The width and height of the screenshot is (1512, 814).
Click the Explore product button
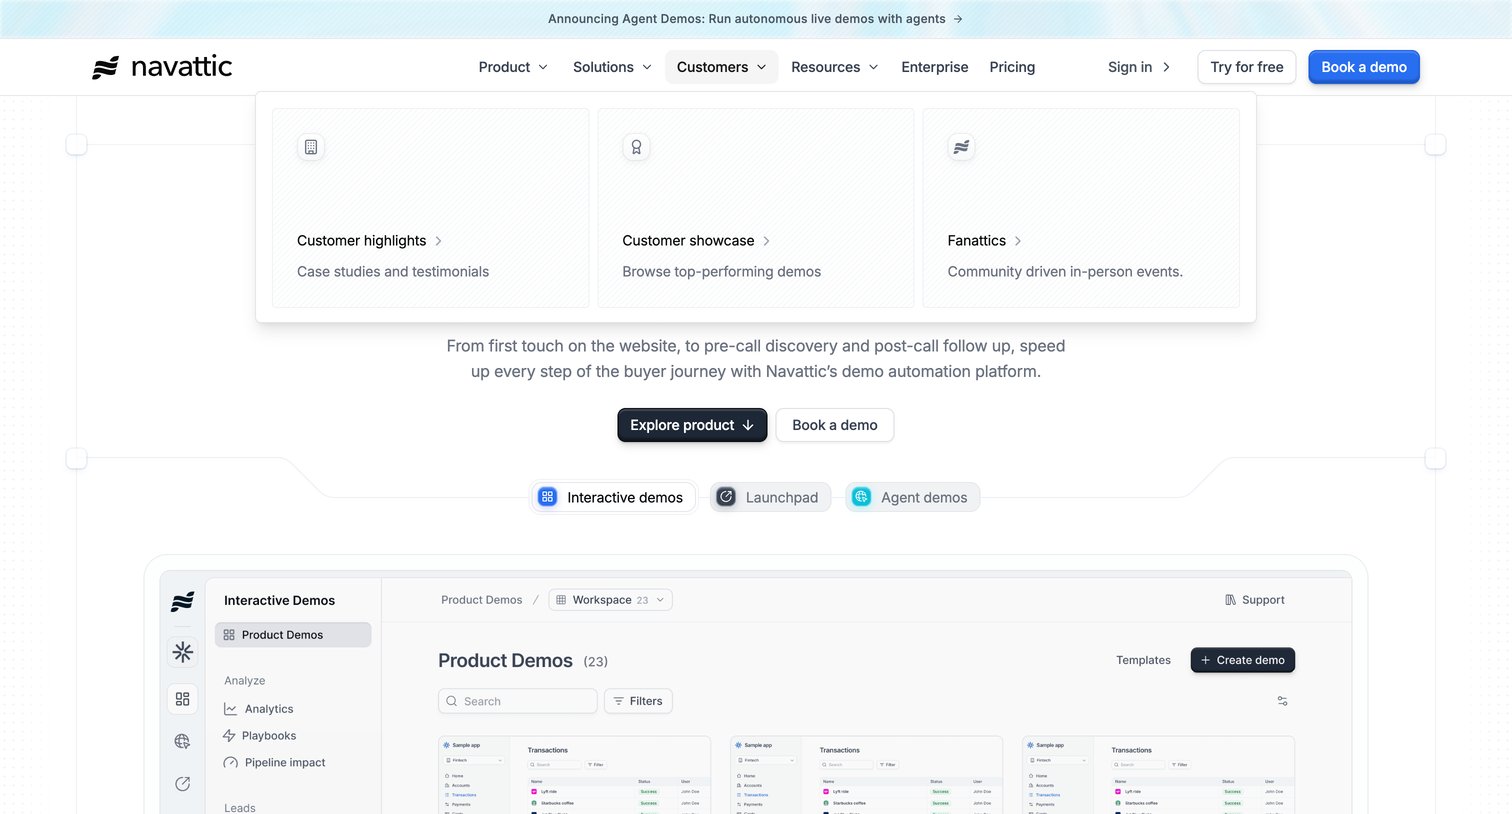click(x=692, y=425)
